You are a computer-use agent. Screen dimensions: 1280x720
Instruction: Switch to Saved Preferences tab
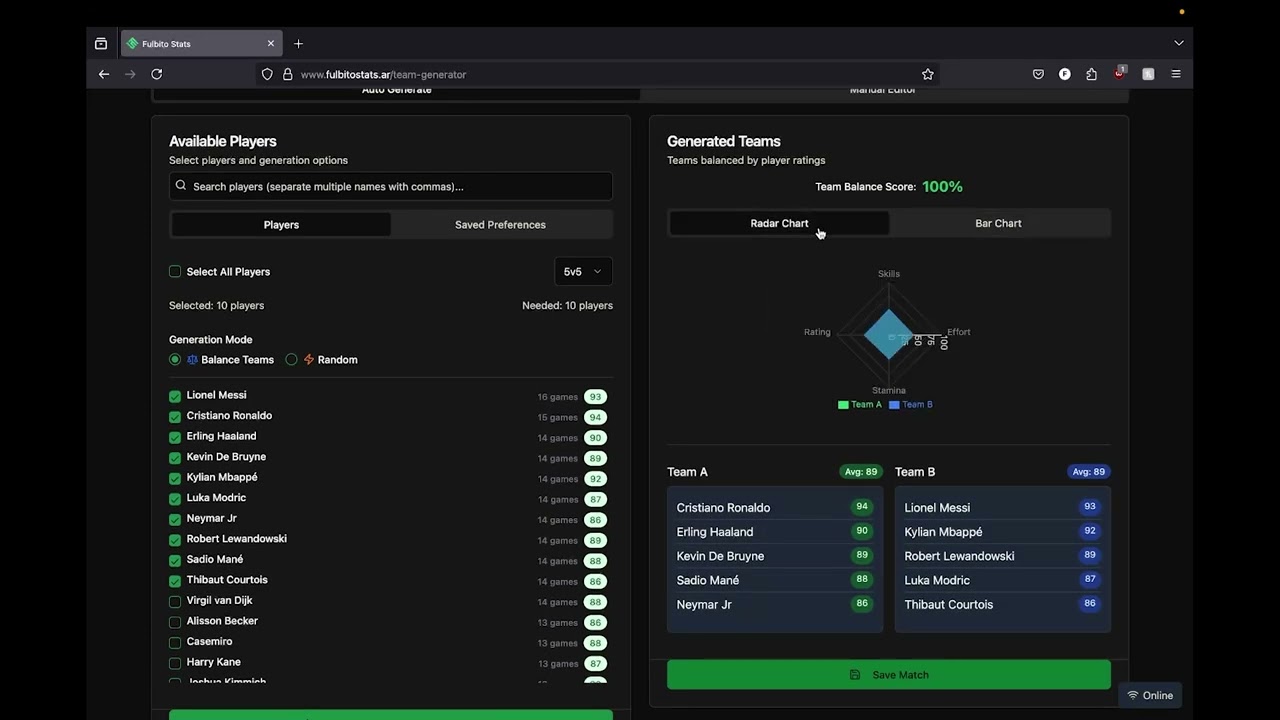point(500,225)
